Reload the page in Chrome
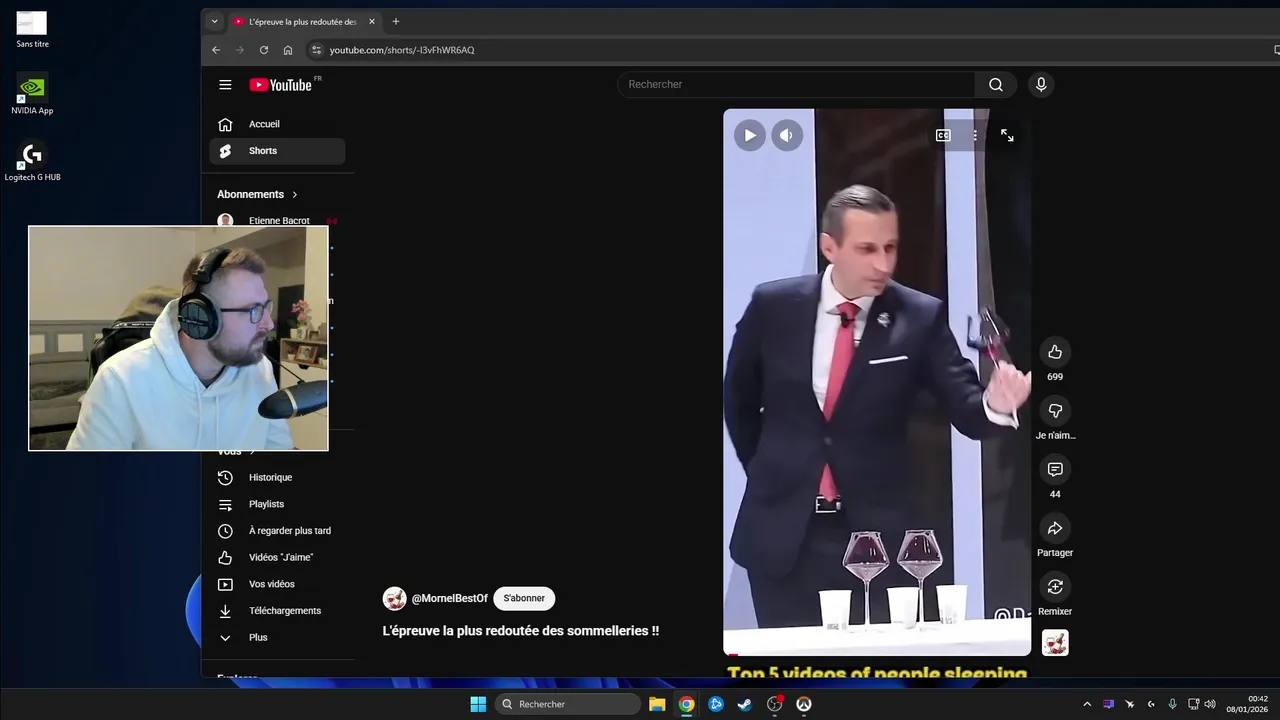Viewport: 1280px width, 720px height. (264, 50)
